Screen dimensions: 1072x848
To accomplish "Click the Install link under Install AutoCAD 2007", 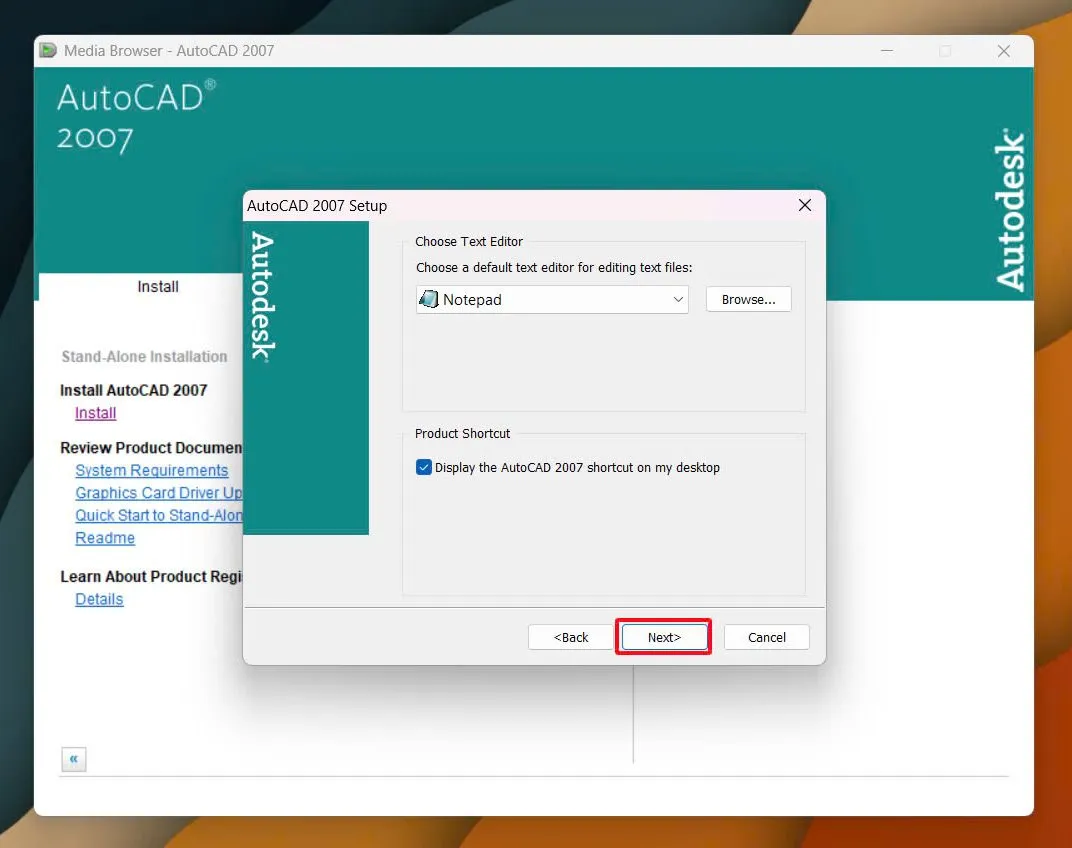I will click(x=96, y=413).
